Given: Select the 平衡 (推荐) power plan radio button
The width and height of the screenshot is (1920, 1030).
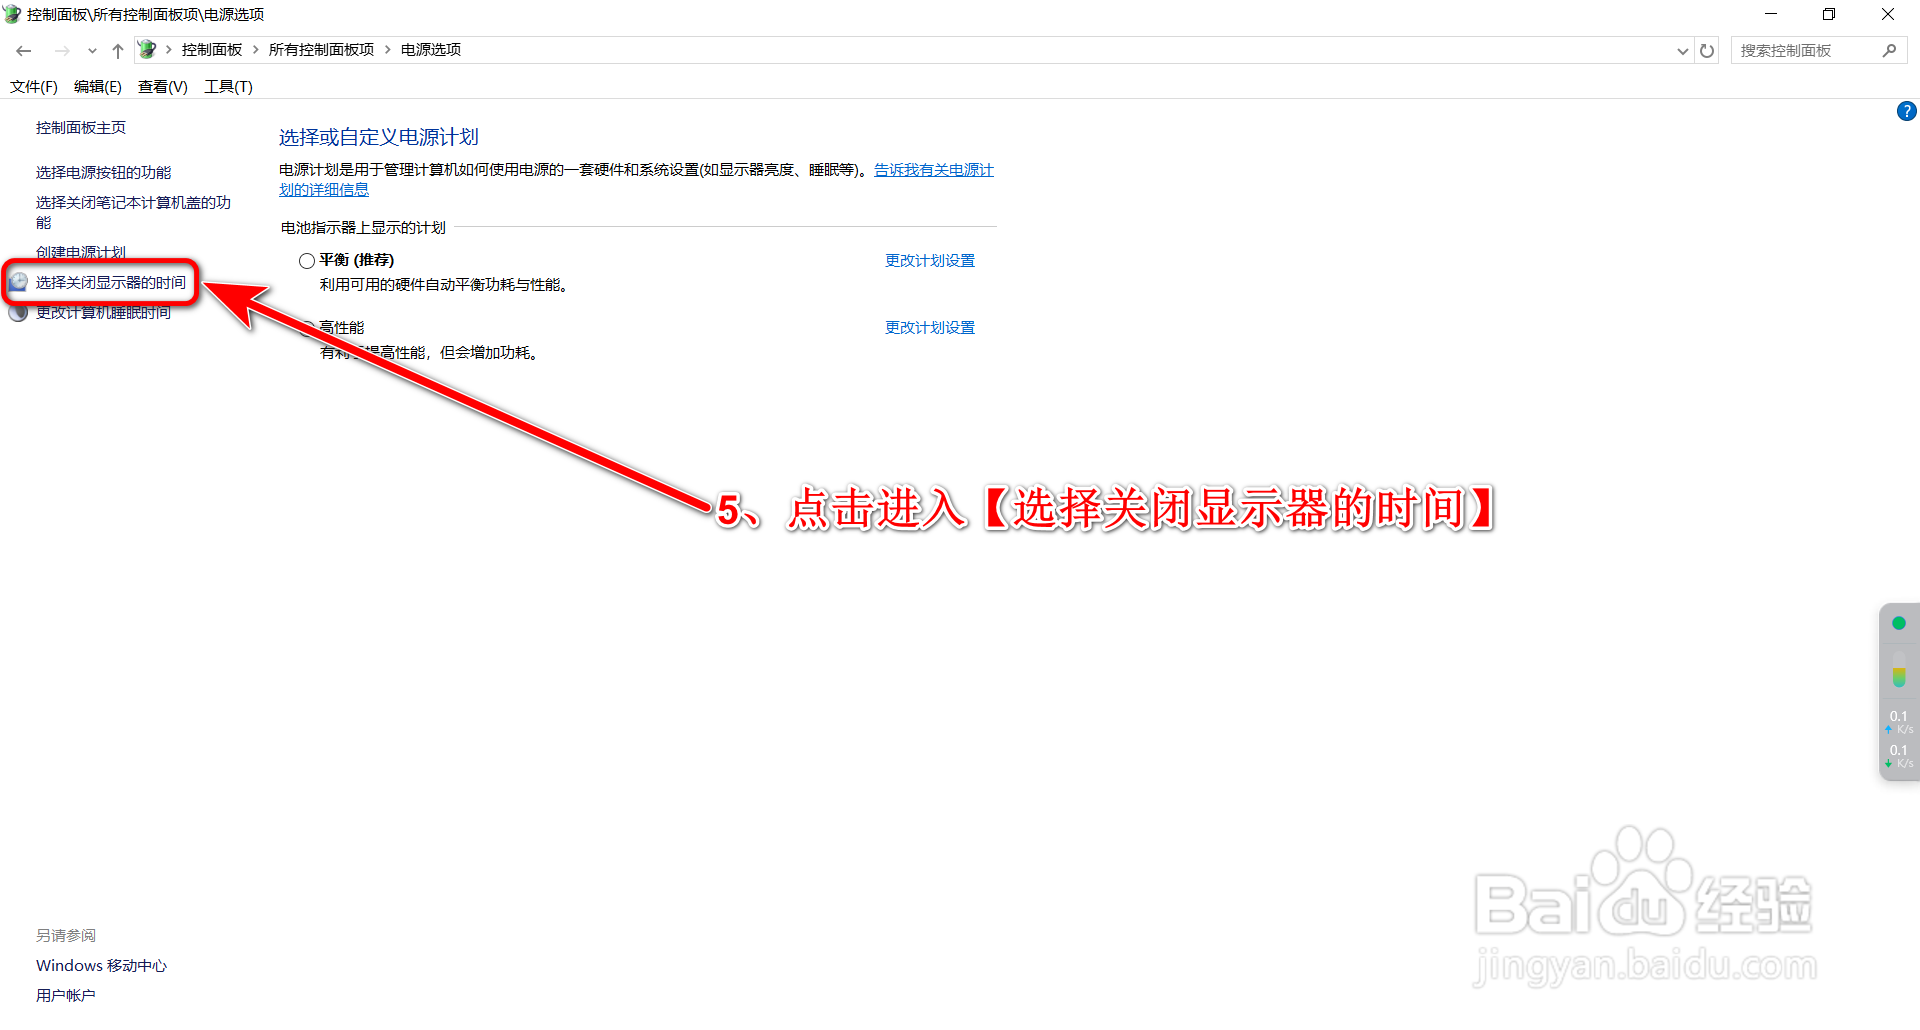Looking at the screenshot, I should coord(307,261).
